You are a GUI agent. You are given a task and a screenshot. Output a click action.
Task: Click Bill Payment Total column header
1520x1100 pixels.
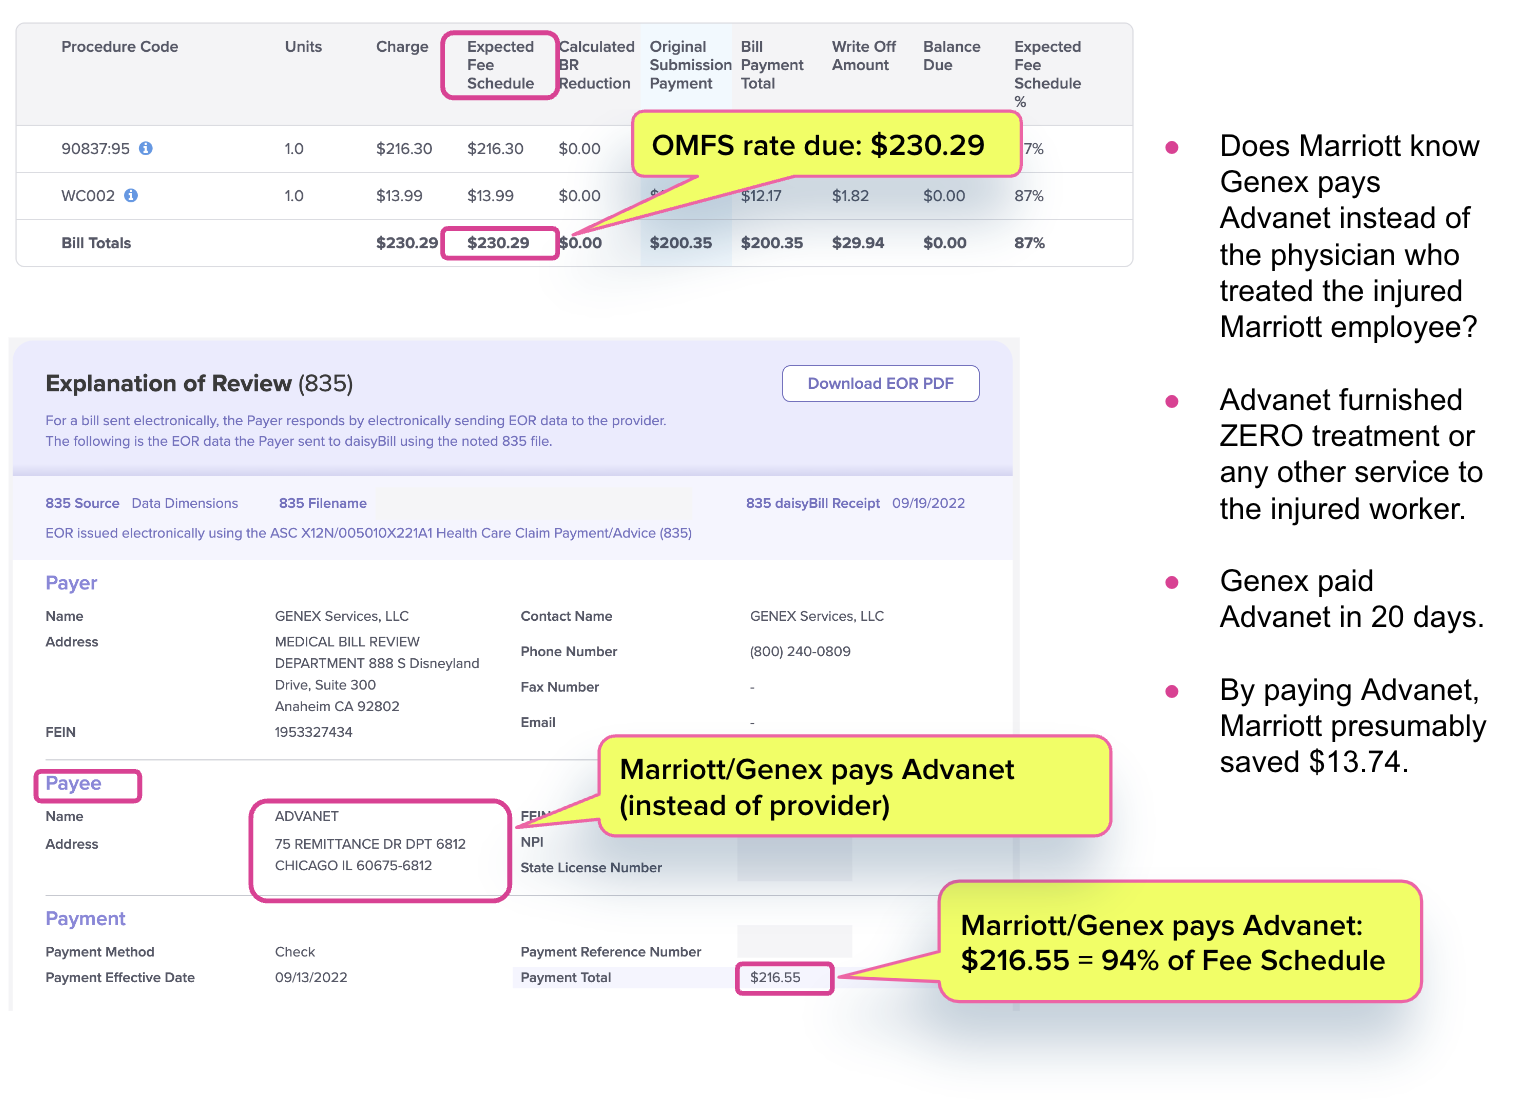coord(772,65)
